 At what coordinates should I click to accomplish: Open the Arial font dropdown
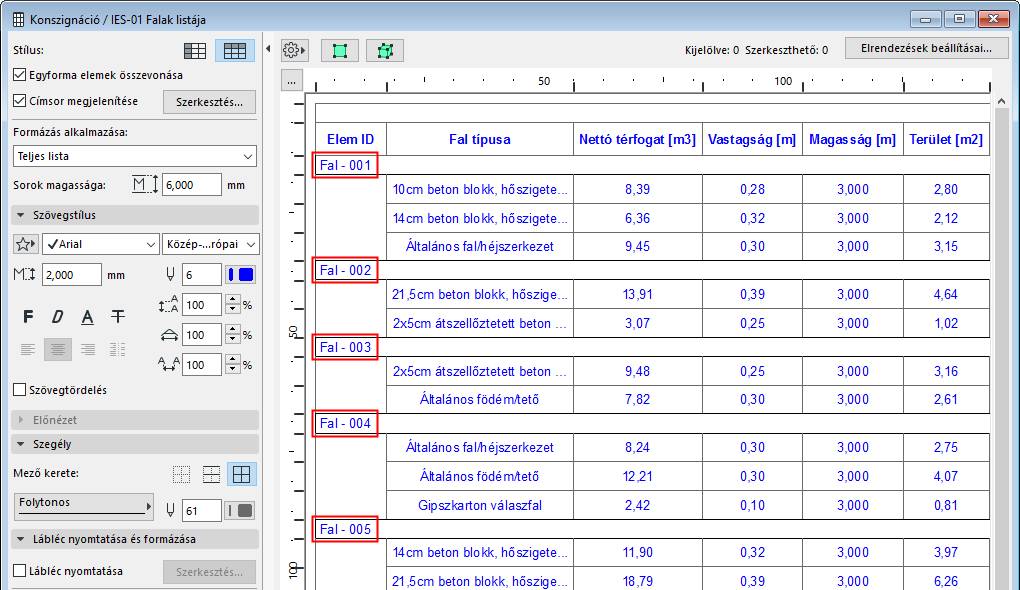click(x=99, y=244)
